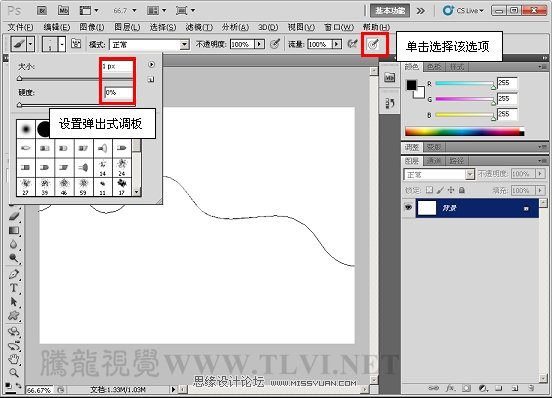Viewport: 552px width, 398px height.
Task: Click the hardness 0% field
Action: click(x=119, y=93)
